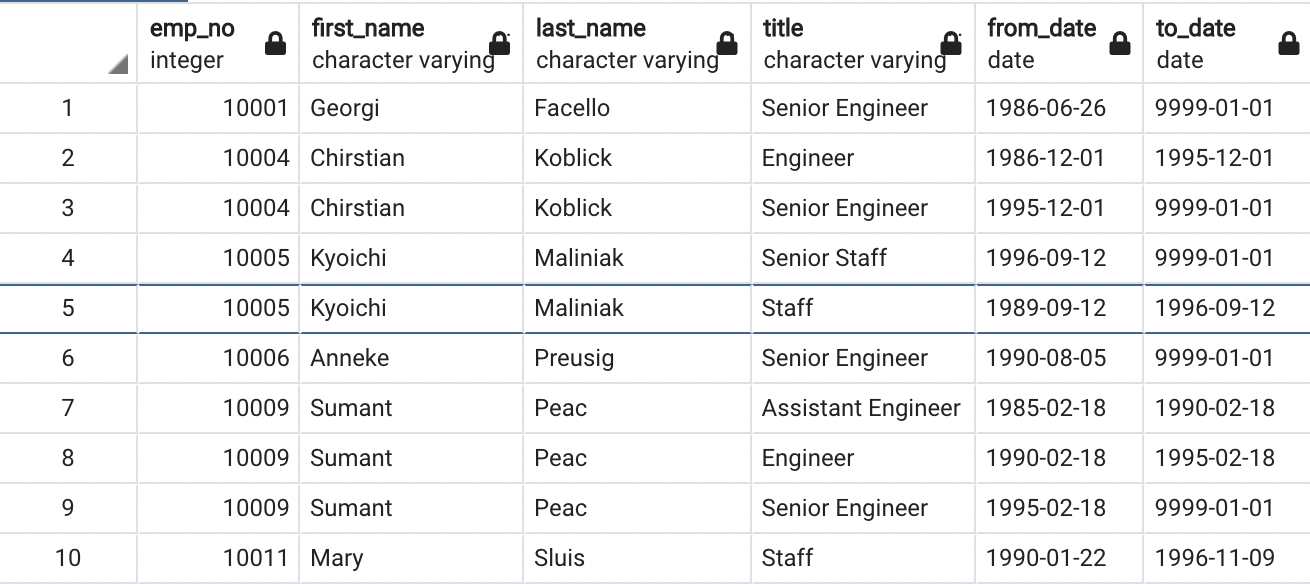Select the cell showing Senior Engineer for Georgi

coord(845,108)
